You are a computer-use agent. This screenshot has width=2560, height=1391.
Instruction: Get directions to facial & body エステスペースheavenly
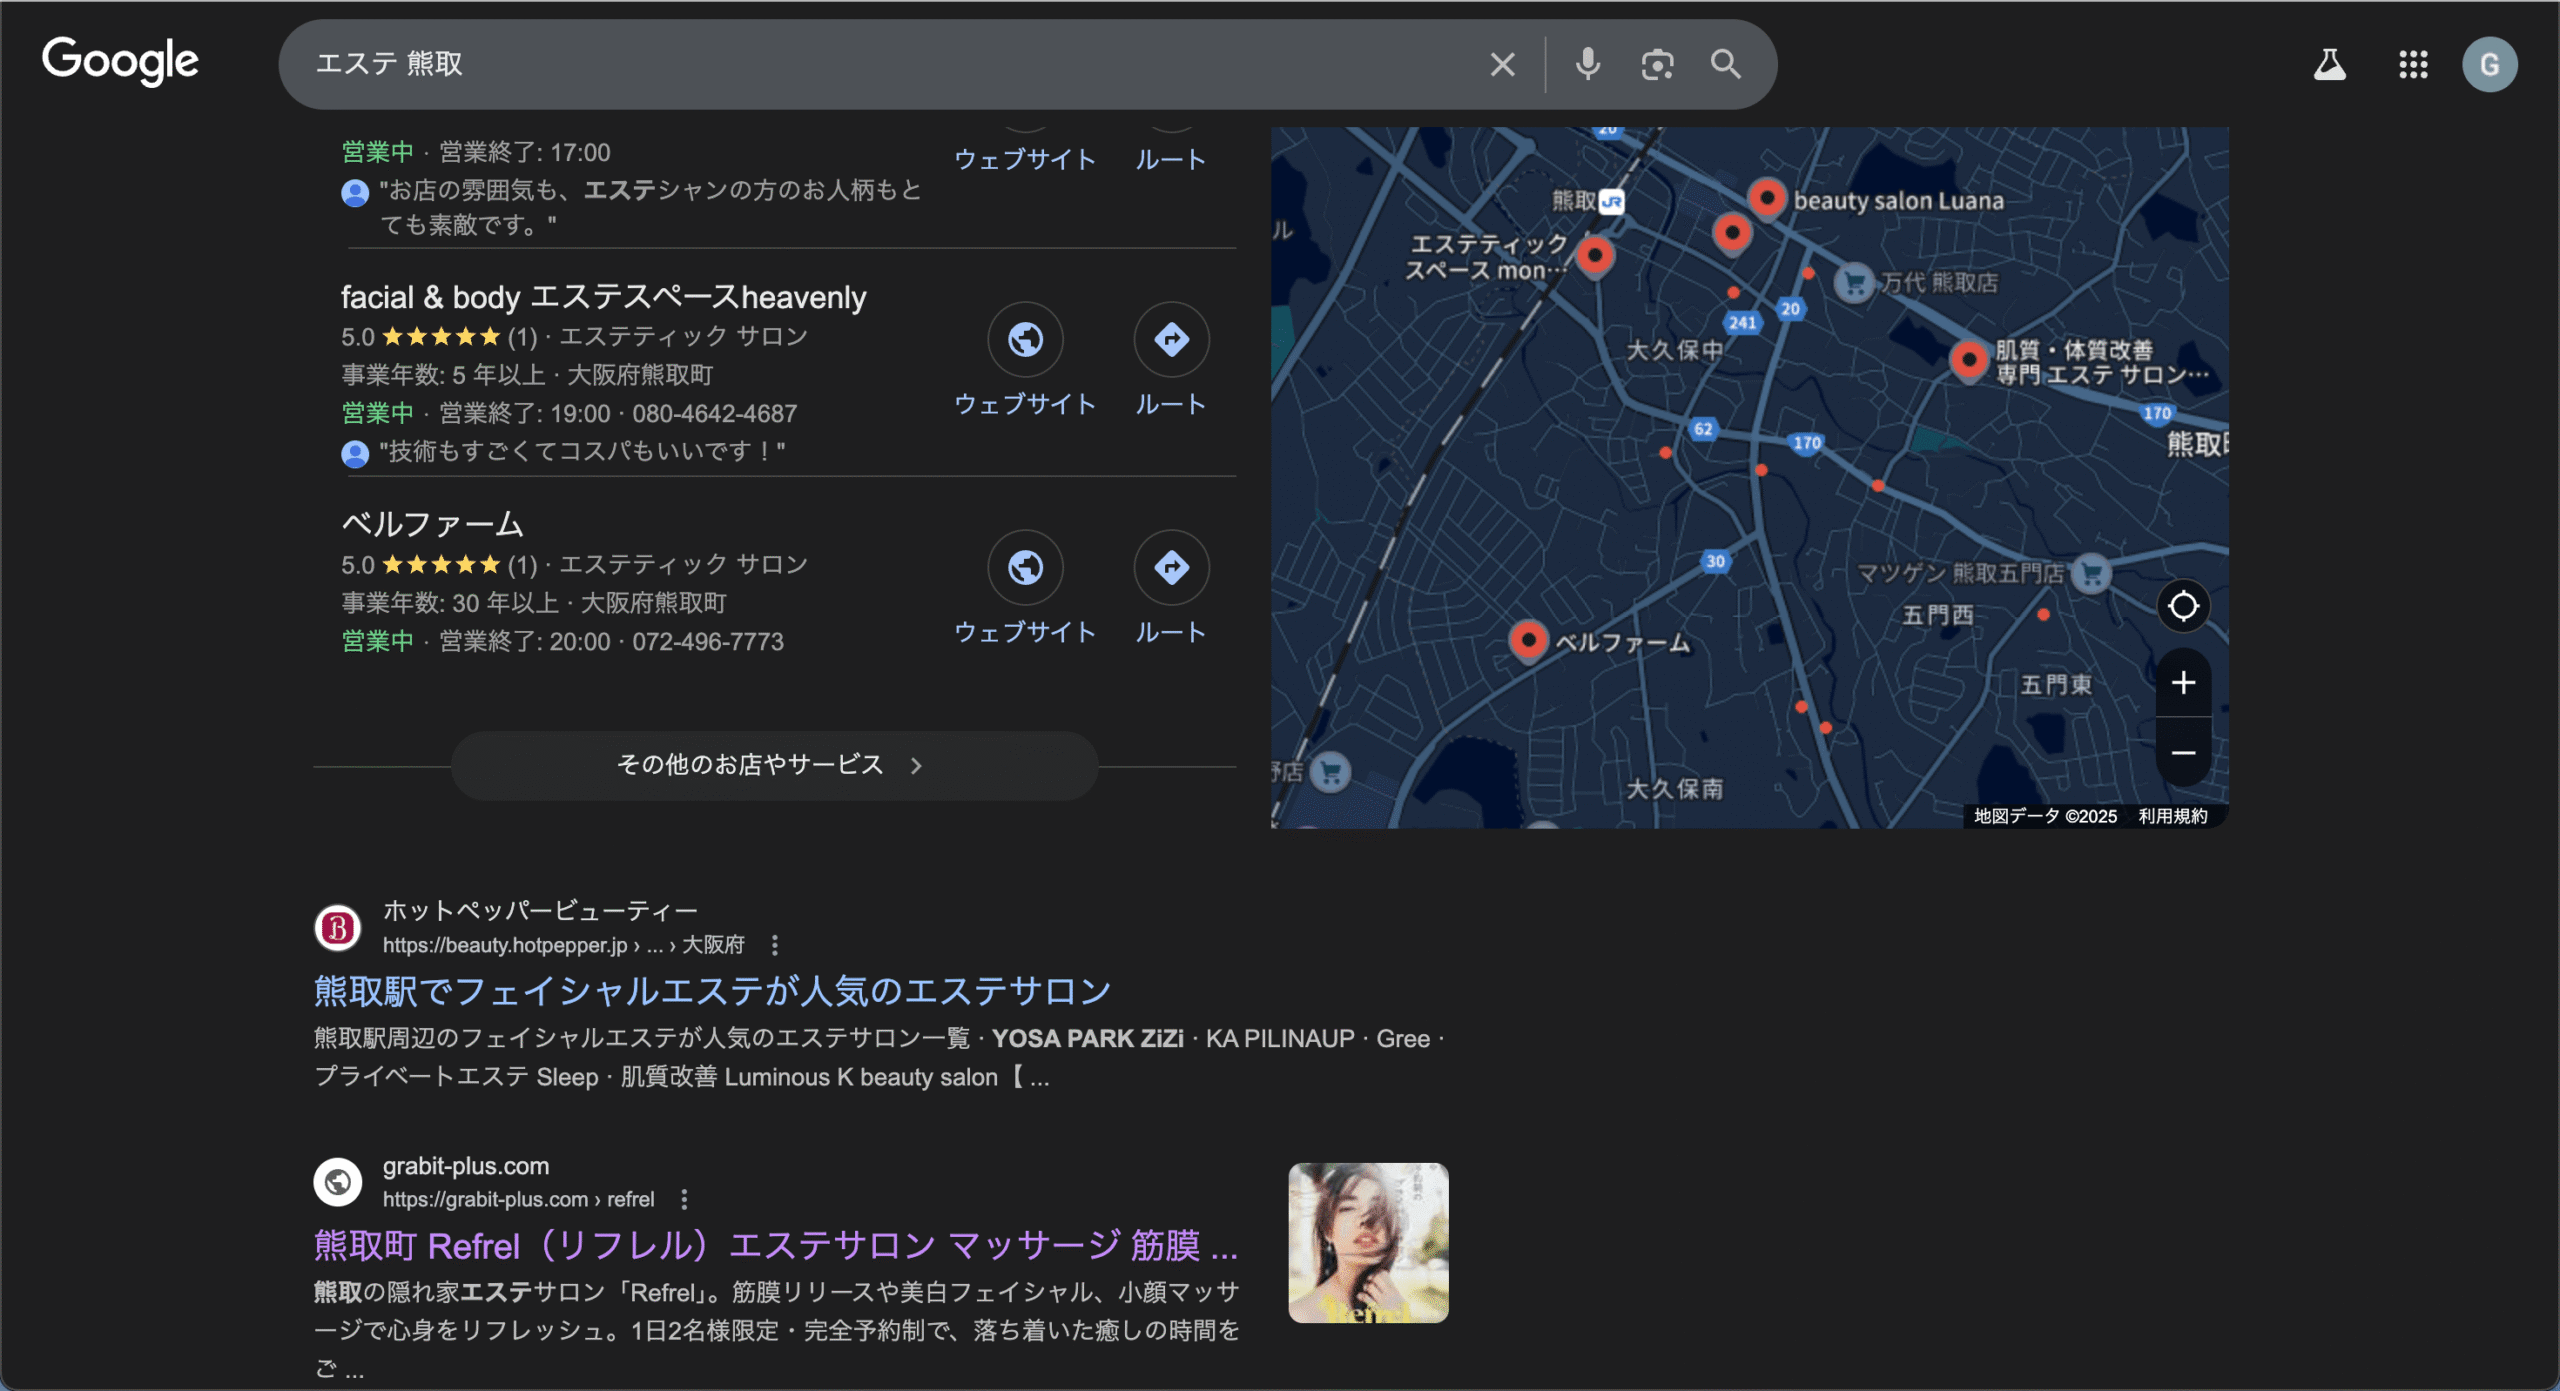click(1171, 339)
